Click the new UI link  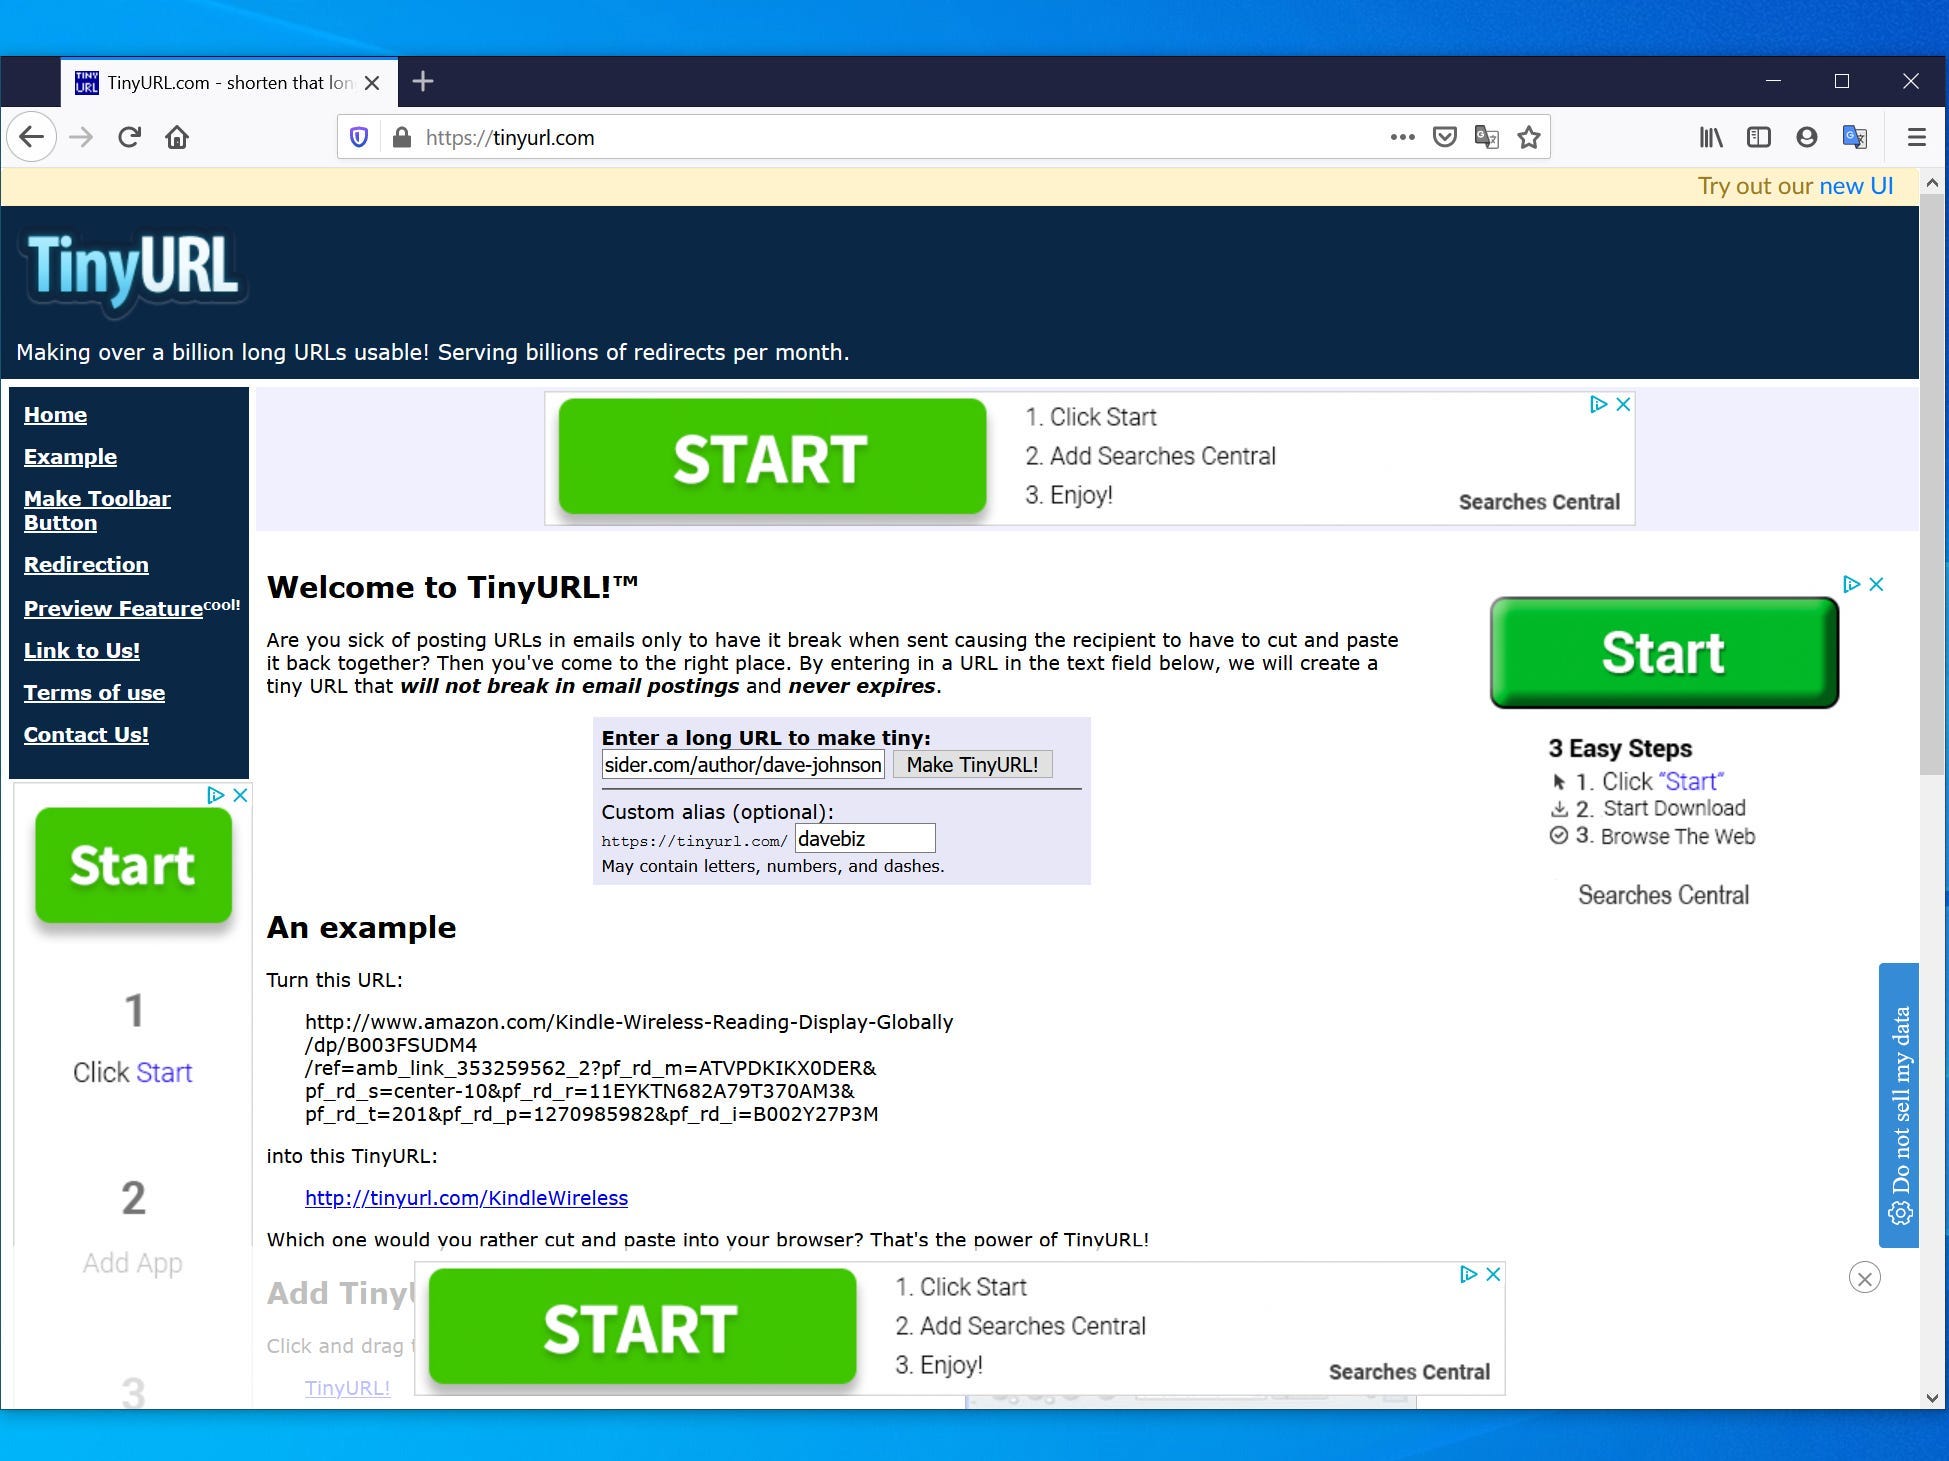coord(1856,186)
